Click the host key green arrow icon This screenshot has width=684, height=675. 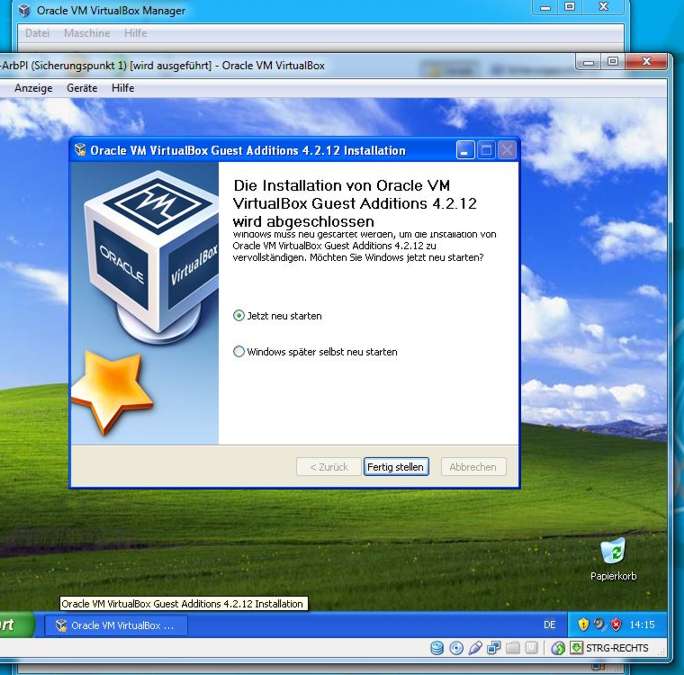[576, 648]
